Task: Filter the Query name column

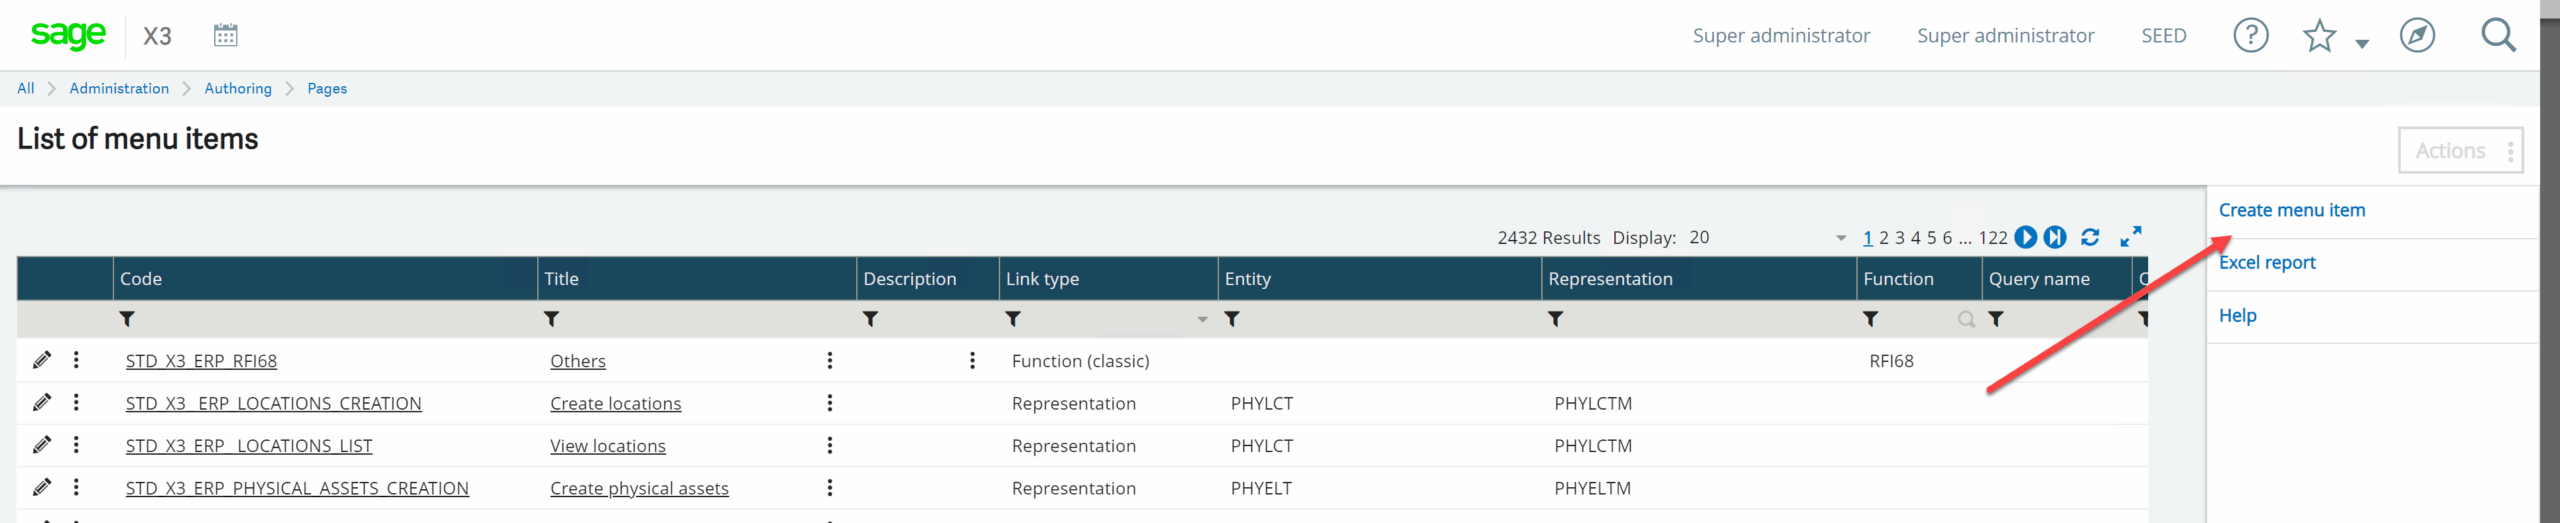Action: (1996, 319)
